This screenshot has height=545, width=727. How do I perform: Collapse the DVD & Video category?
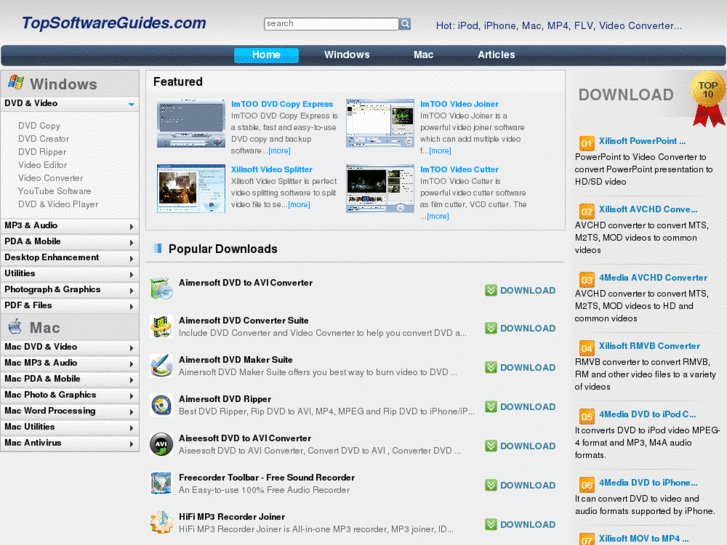(70, 103)
